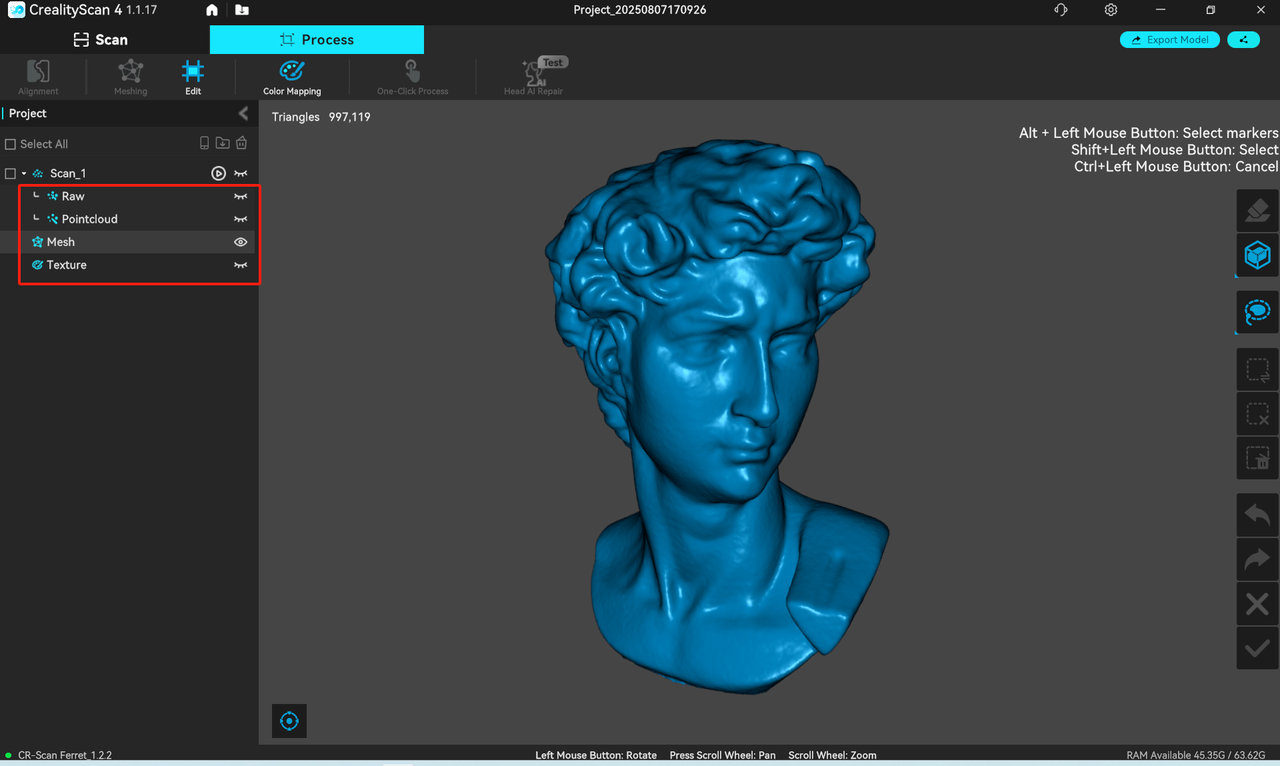Open the Color Mapping tool
The height and width of the screenshot is (766, 1280).
(292, 76)
